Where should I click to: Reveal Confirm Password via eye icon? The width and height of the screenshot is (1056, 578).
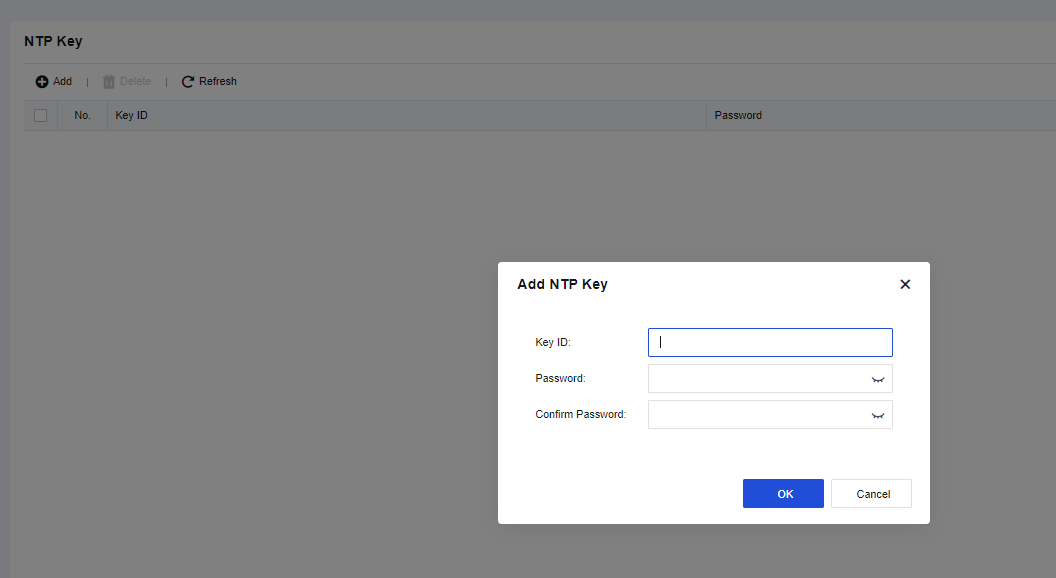pyautogui.click(x=878, y=415)
